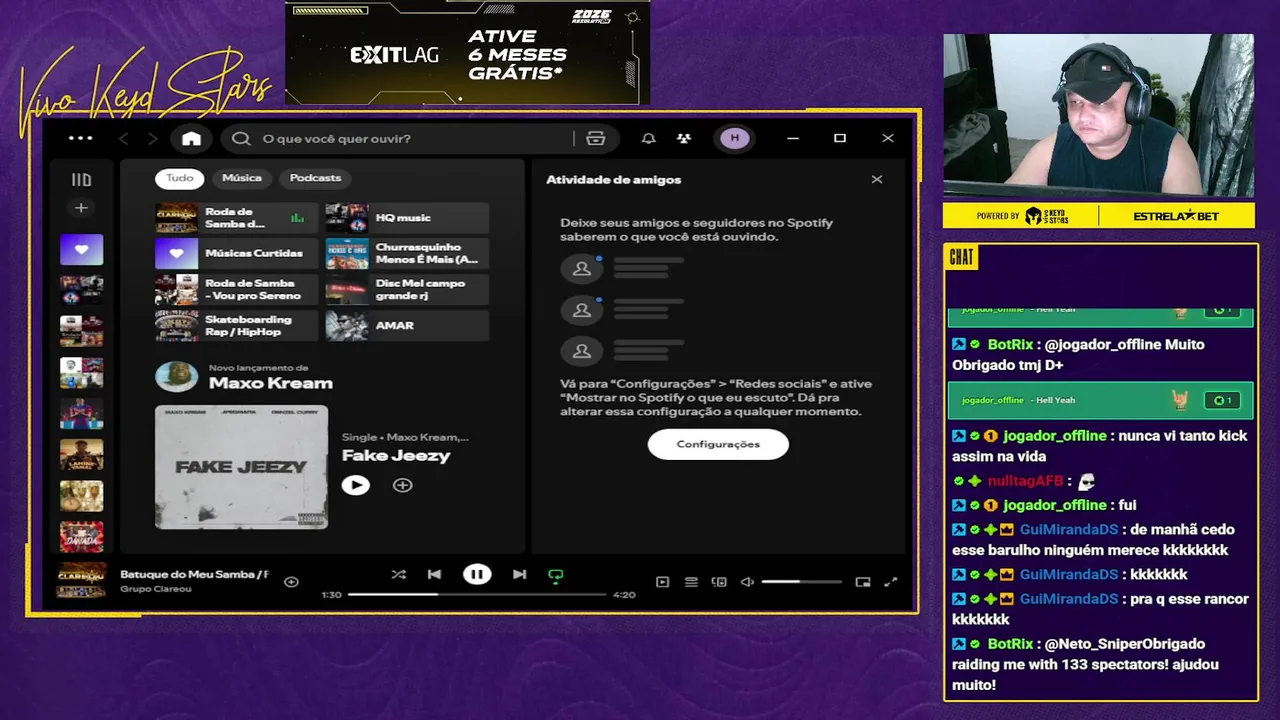Viewport: 1280px width, 720px height.
Task: Select the 'Podcasts' filter chip
Action: pos(315,178)
